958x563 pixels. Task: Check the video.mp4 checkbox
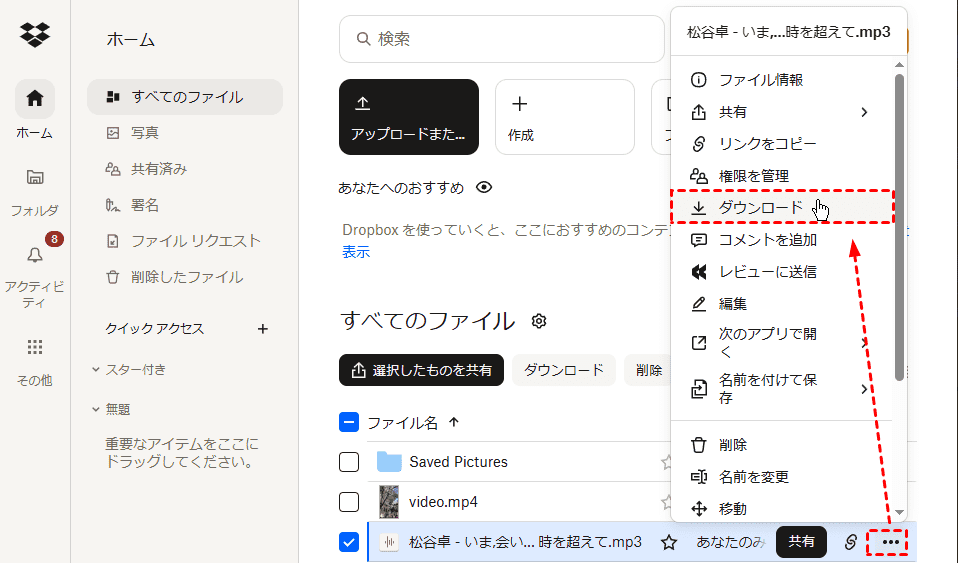(349, 502)
